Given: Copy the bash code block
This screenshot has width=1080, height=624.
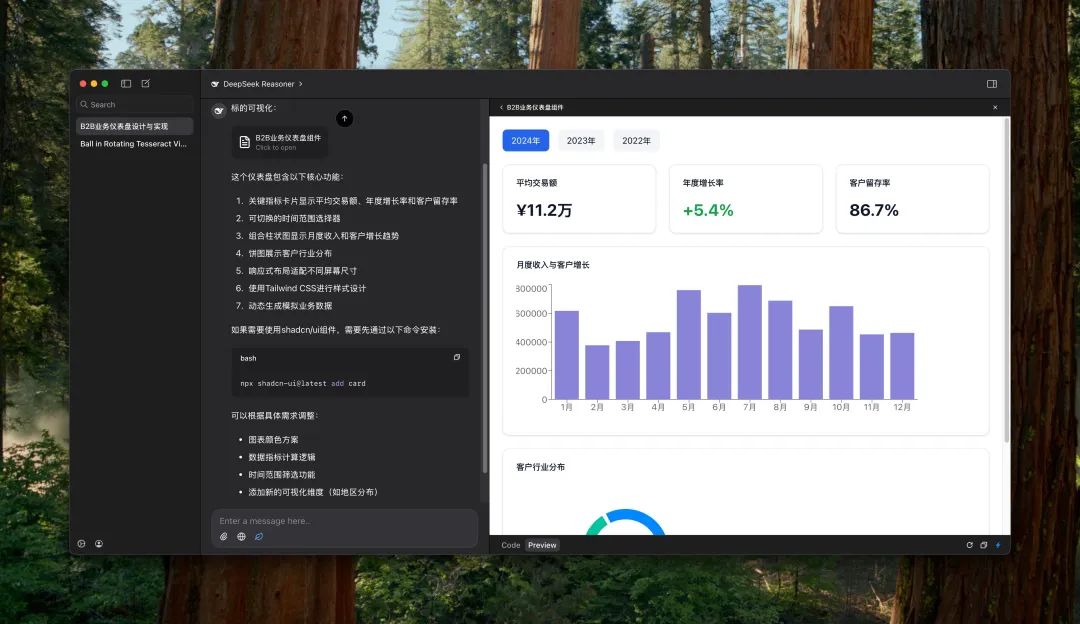Looking at the screenshot, I should (457, 357).
